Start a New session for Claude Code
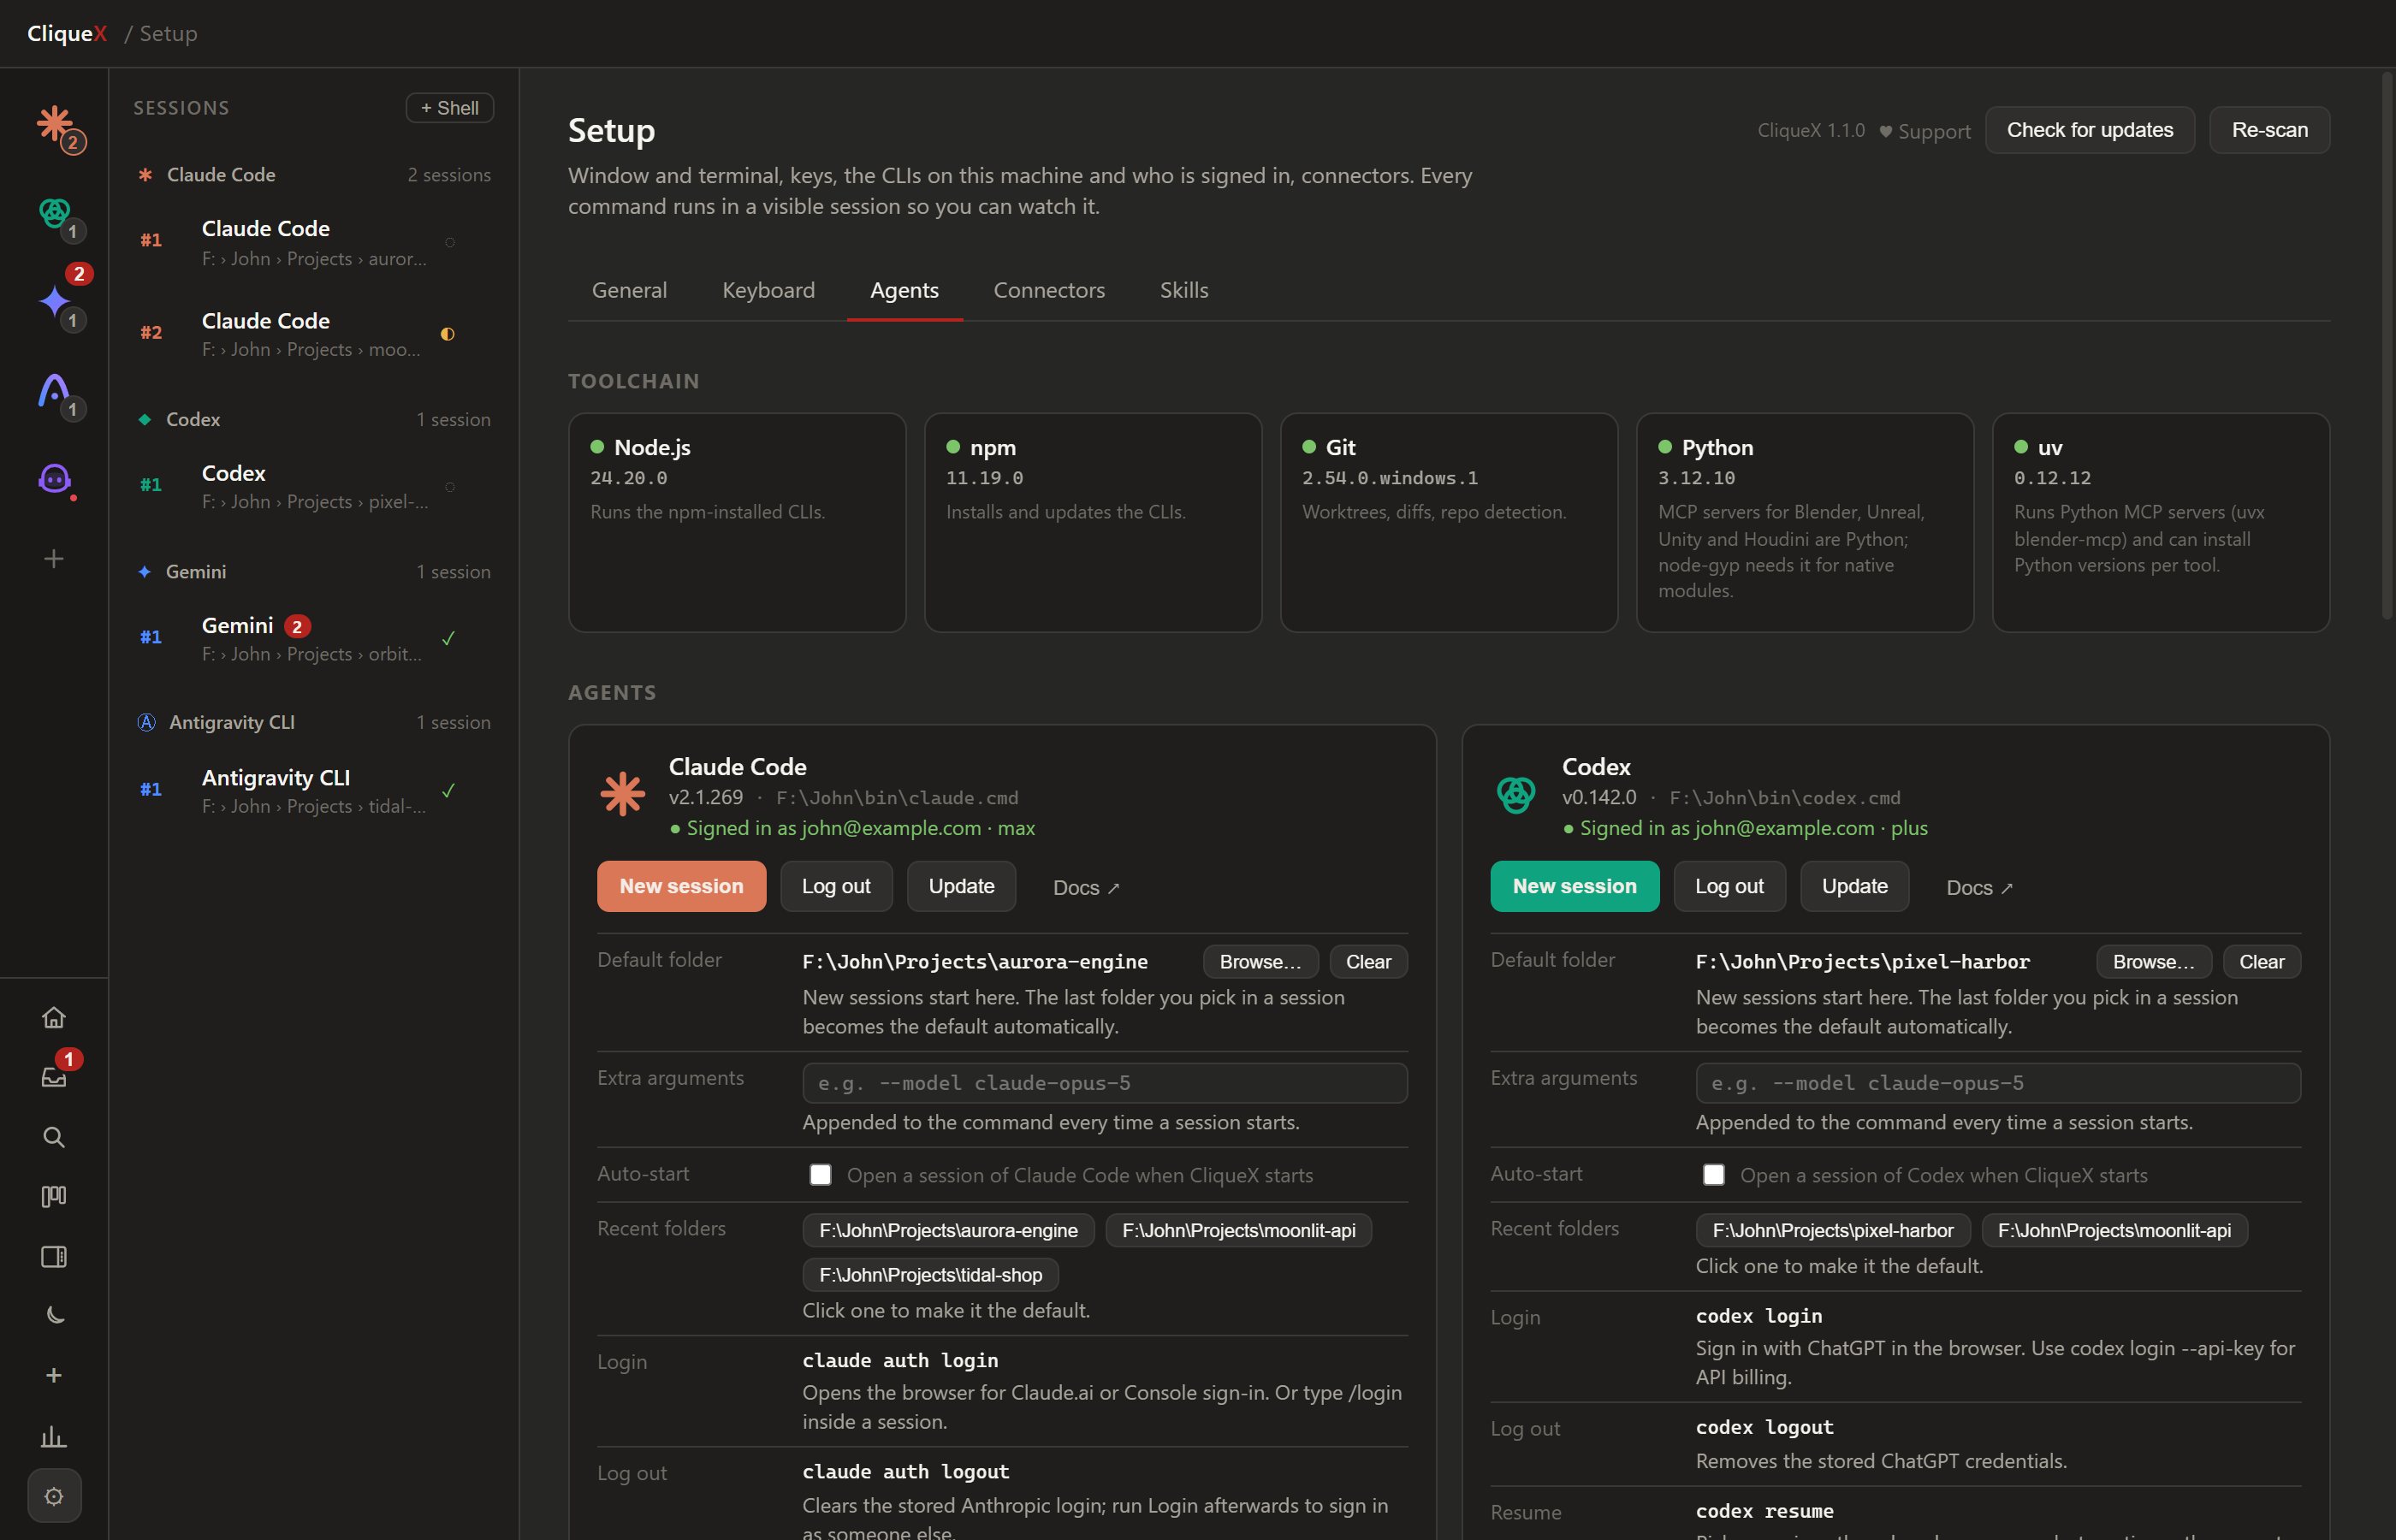 [681, 886]
